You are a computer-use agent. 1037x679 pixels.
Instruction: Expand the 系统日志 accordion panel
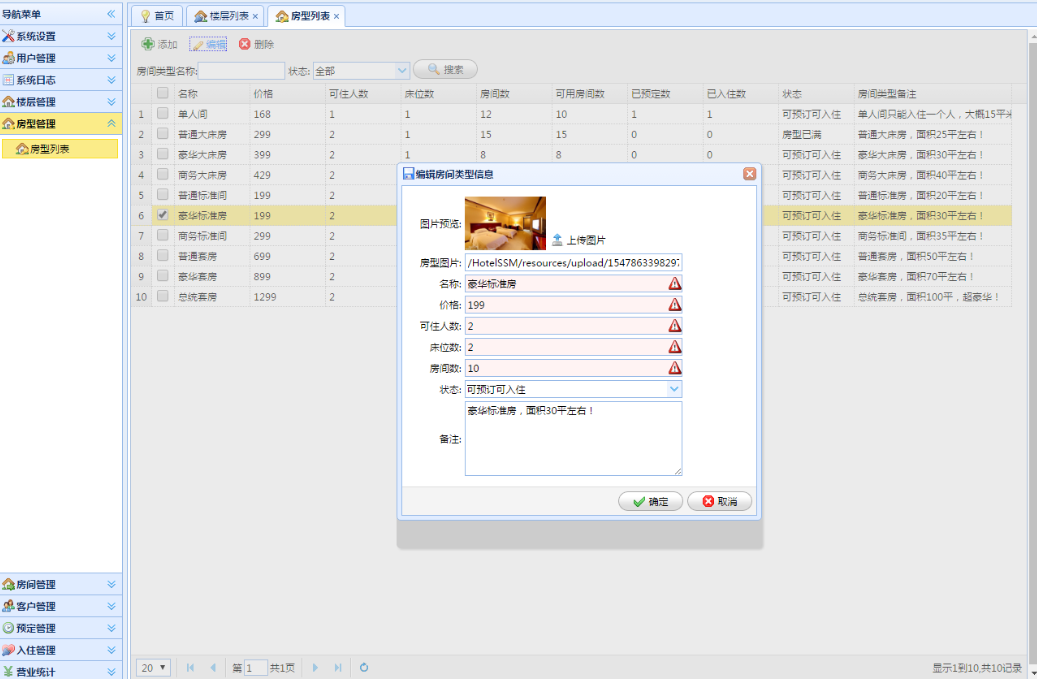tap(61, 80)
